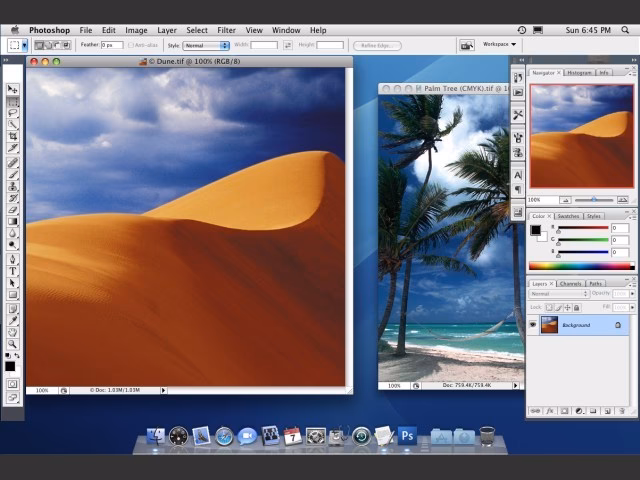Select the Type tool
The width and height of the screenshot is (640, 480).
point(13,270)
